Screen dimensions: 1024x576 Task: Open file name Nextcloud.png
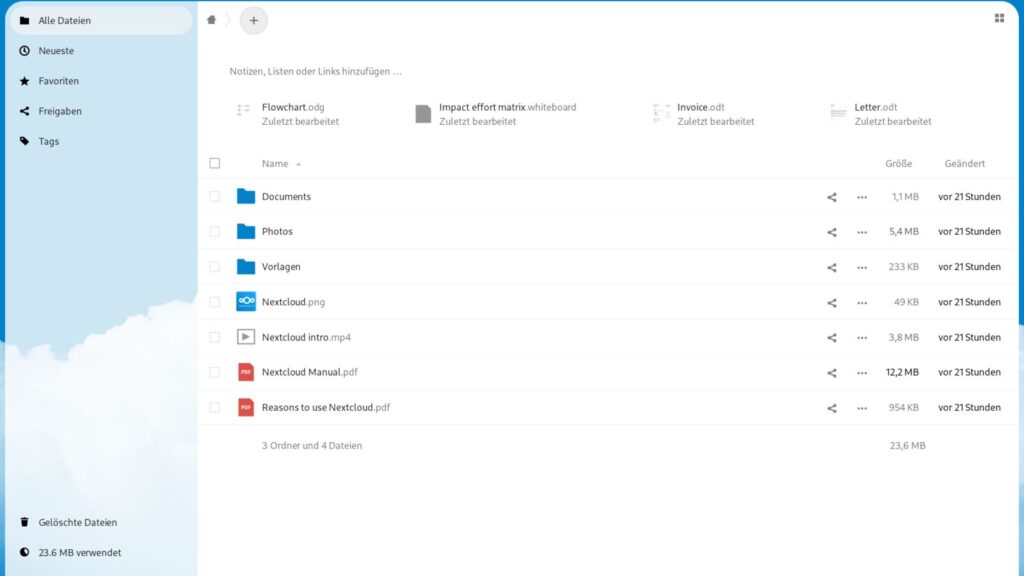pyautogui.click(x=293, y=302)
